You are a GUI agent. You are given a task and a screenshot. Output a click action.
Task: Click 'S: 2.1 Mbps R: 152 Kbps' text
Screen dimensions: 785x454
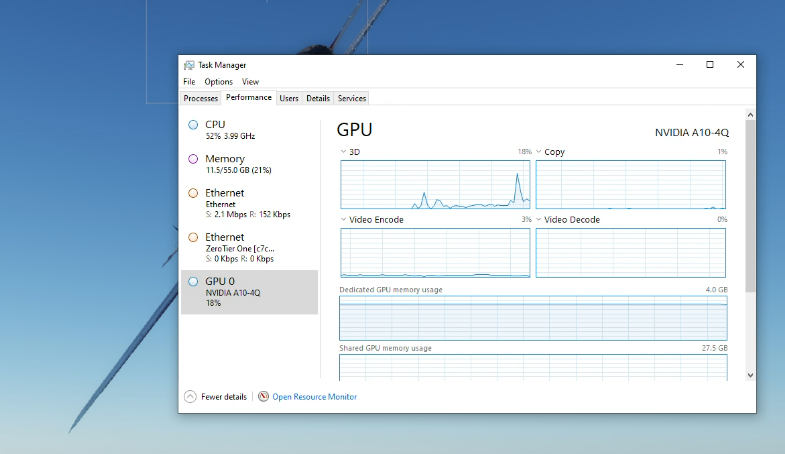(x=248, y=214)
